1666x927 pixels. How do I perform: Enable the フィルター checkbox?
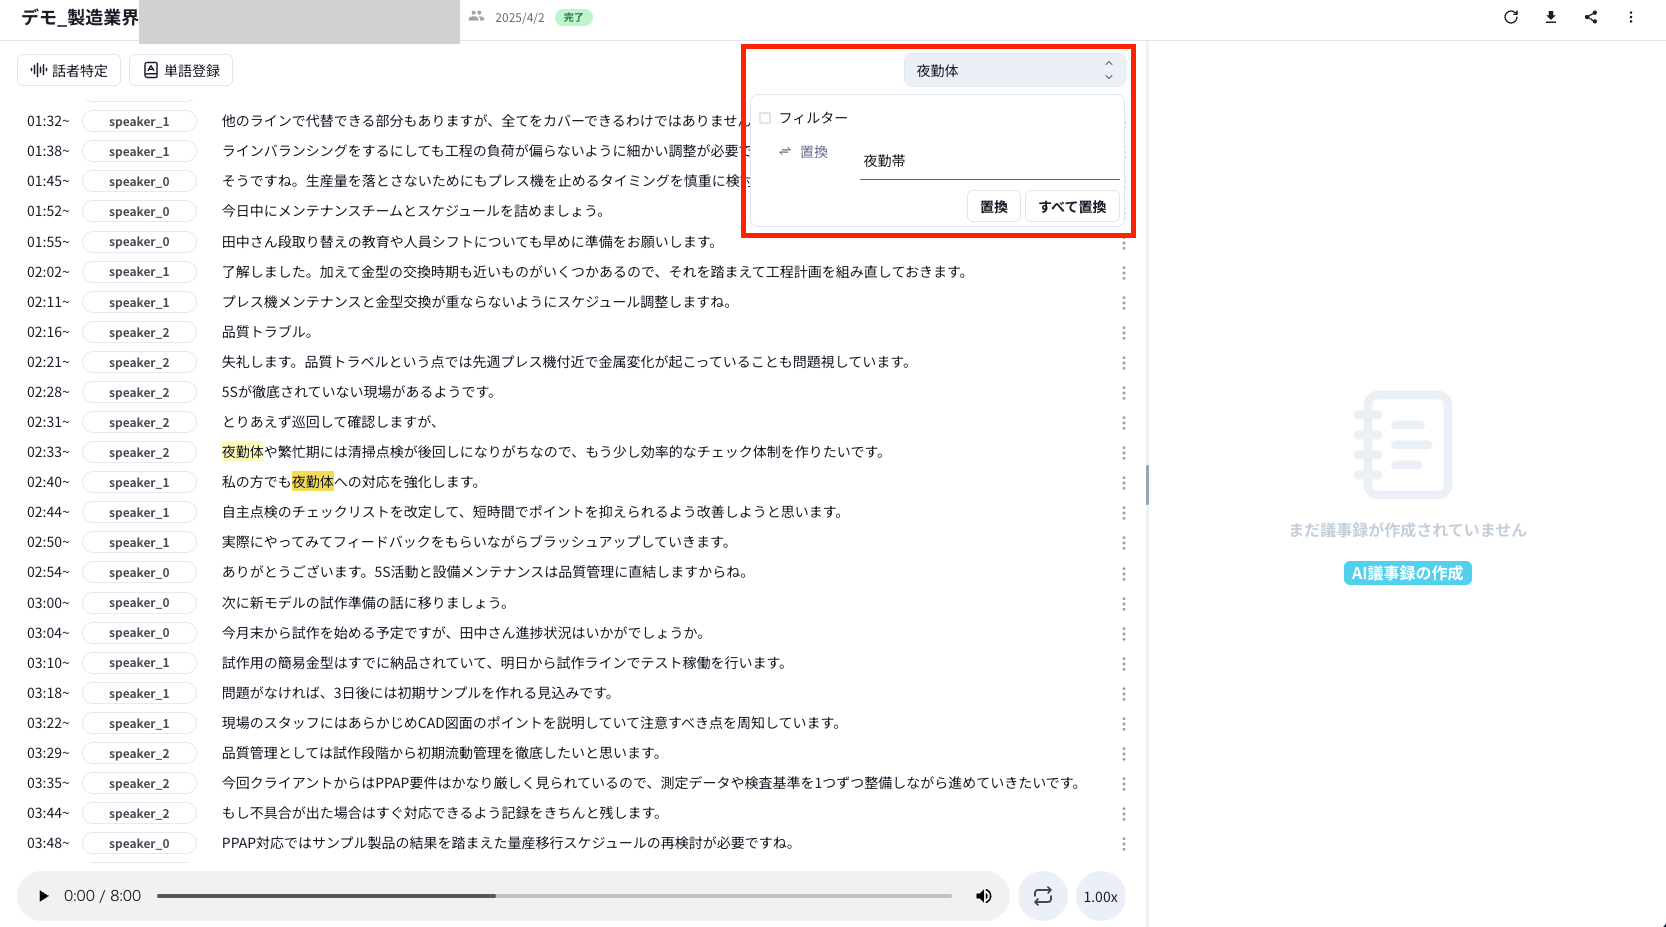[765, 118]
